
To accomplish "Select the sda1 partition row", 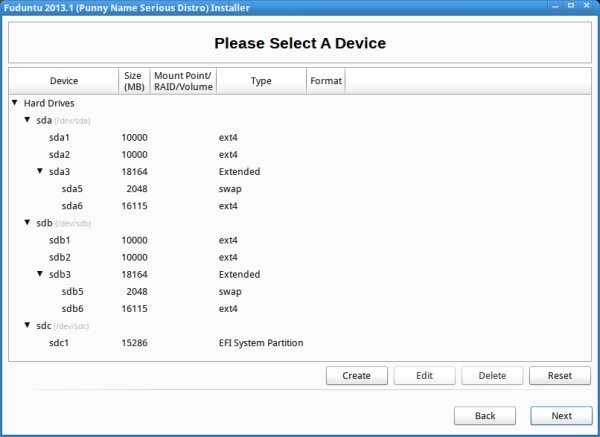I will tap(300, 137).
